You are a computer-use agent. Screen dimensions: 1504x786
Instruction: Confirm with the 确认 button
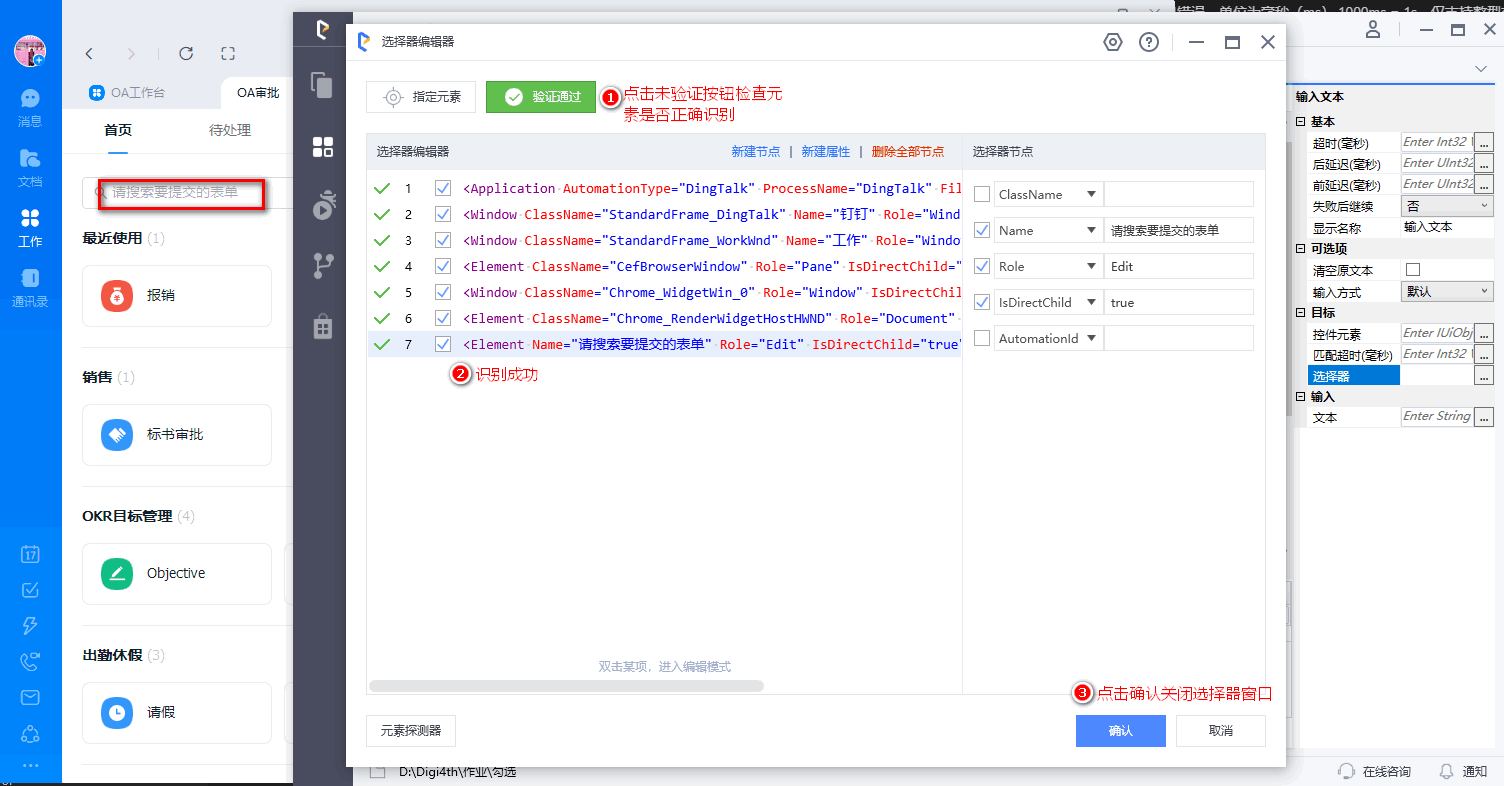(x=1121, y=731)
